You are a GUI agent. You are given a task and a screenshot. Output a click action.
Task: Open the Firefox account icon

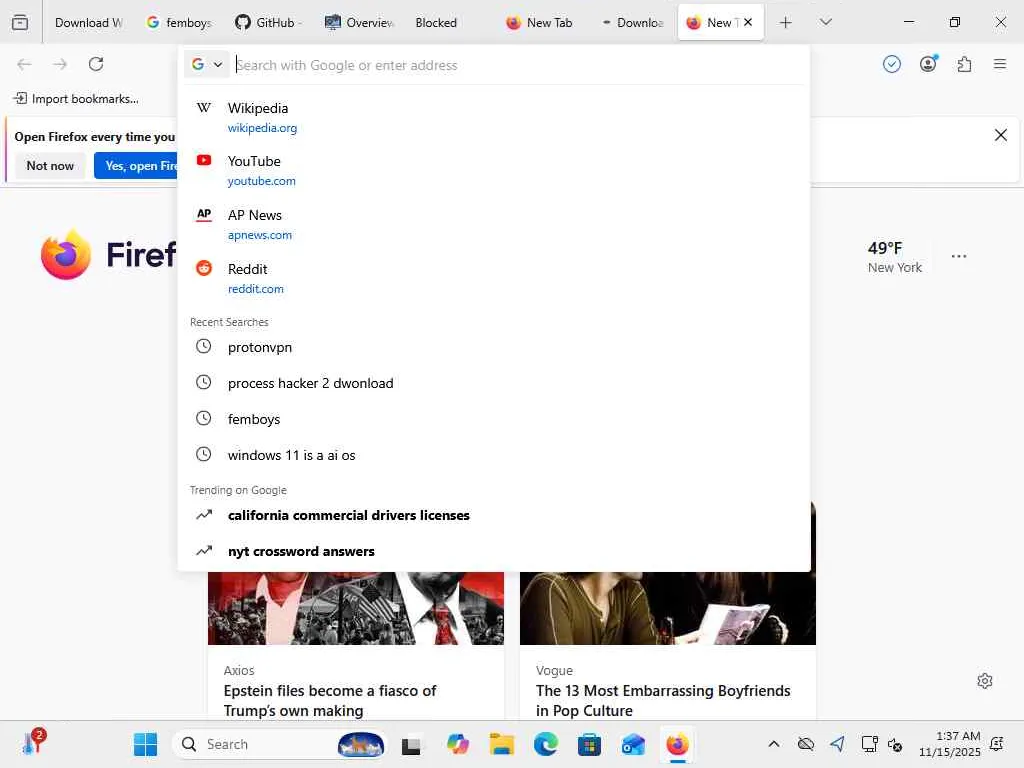[928, 64]
